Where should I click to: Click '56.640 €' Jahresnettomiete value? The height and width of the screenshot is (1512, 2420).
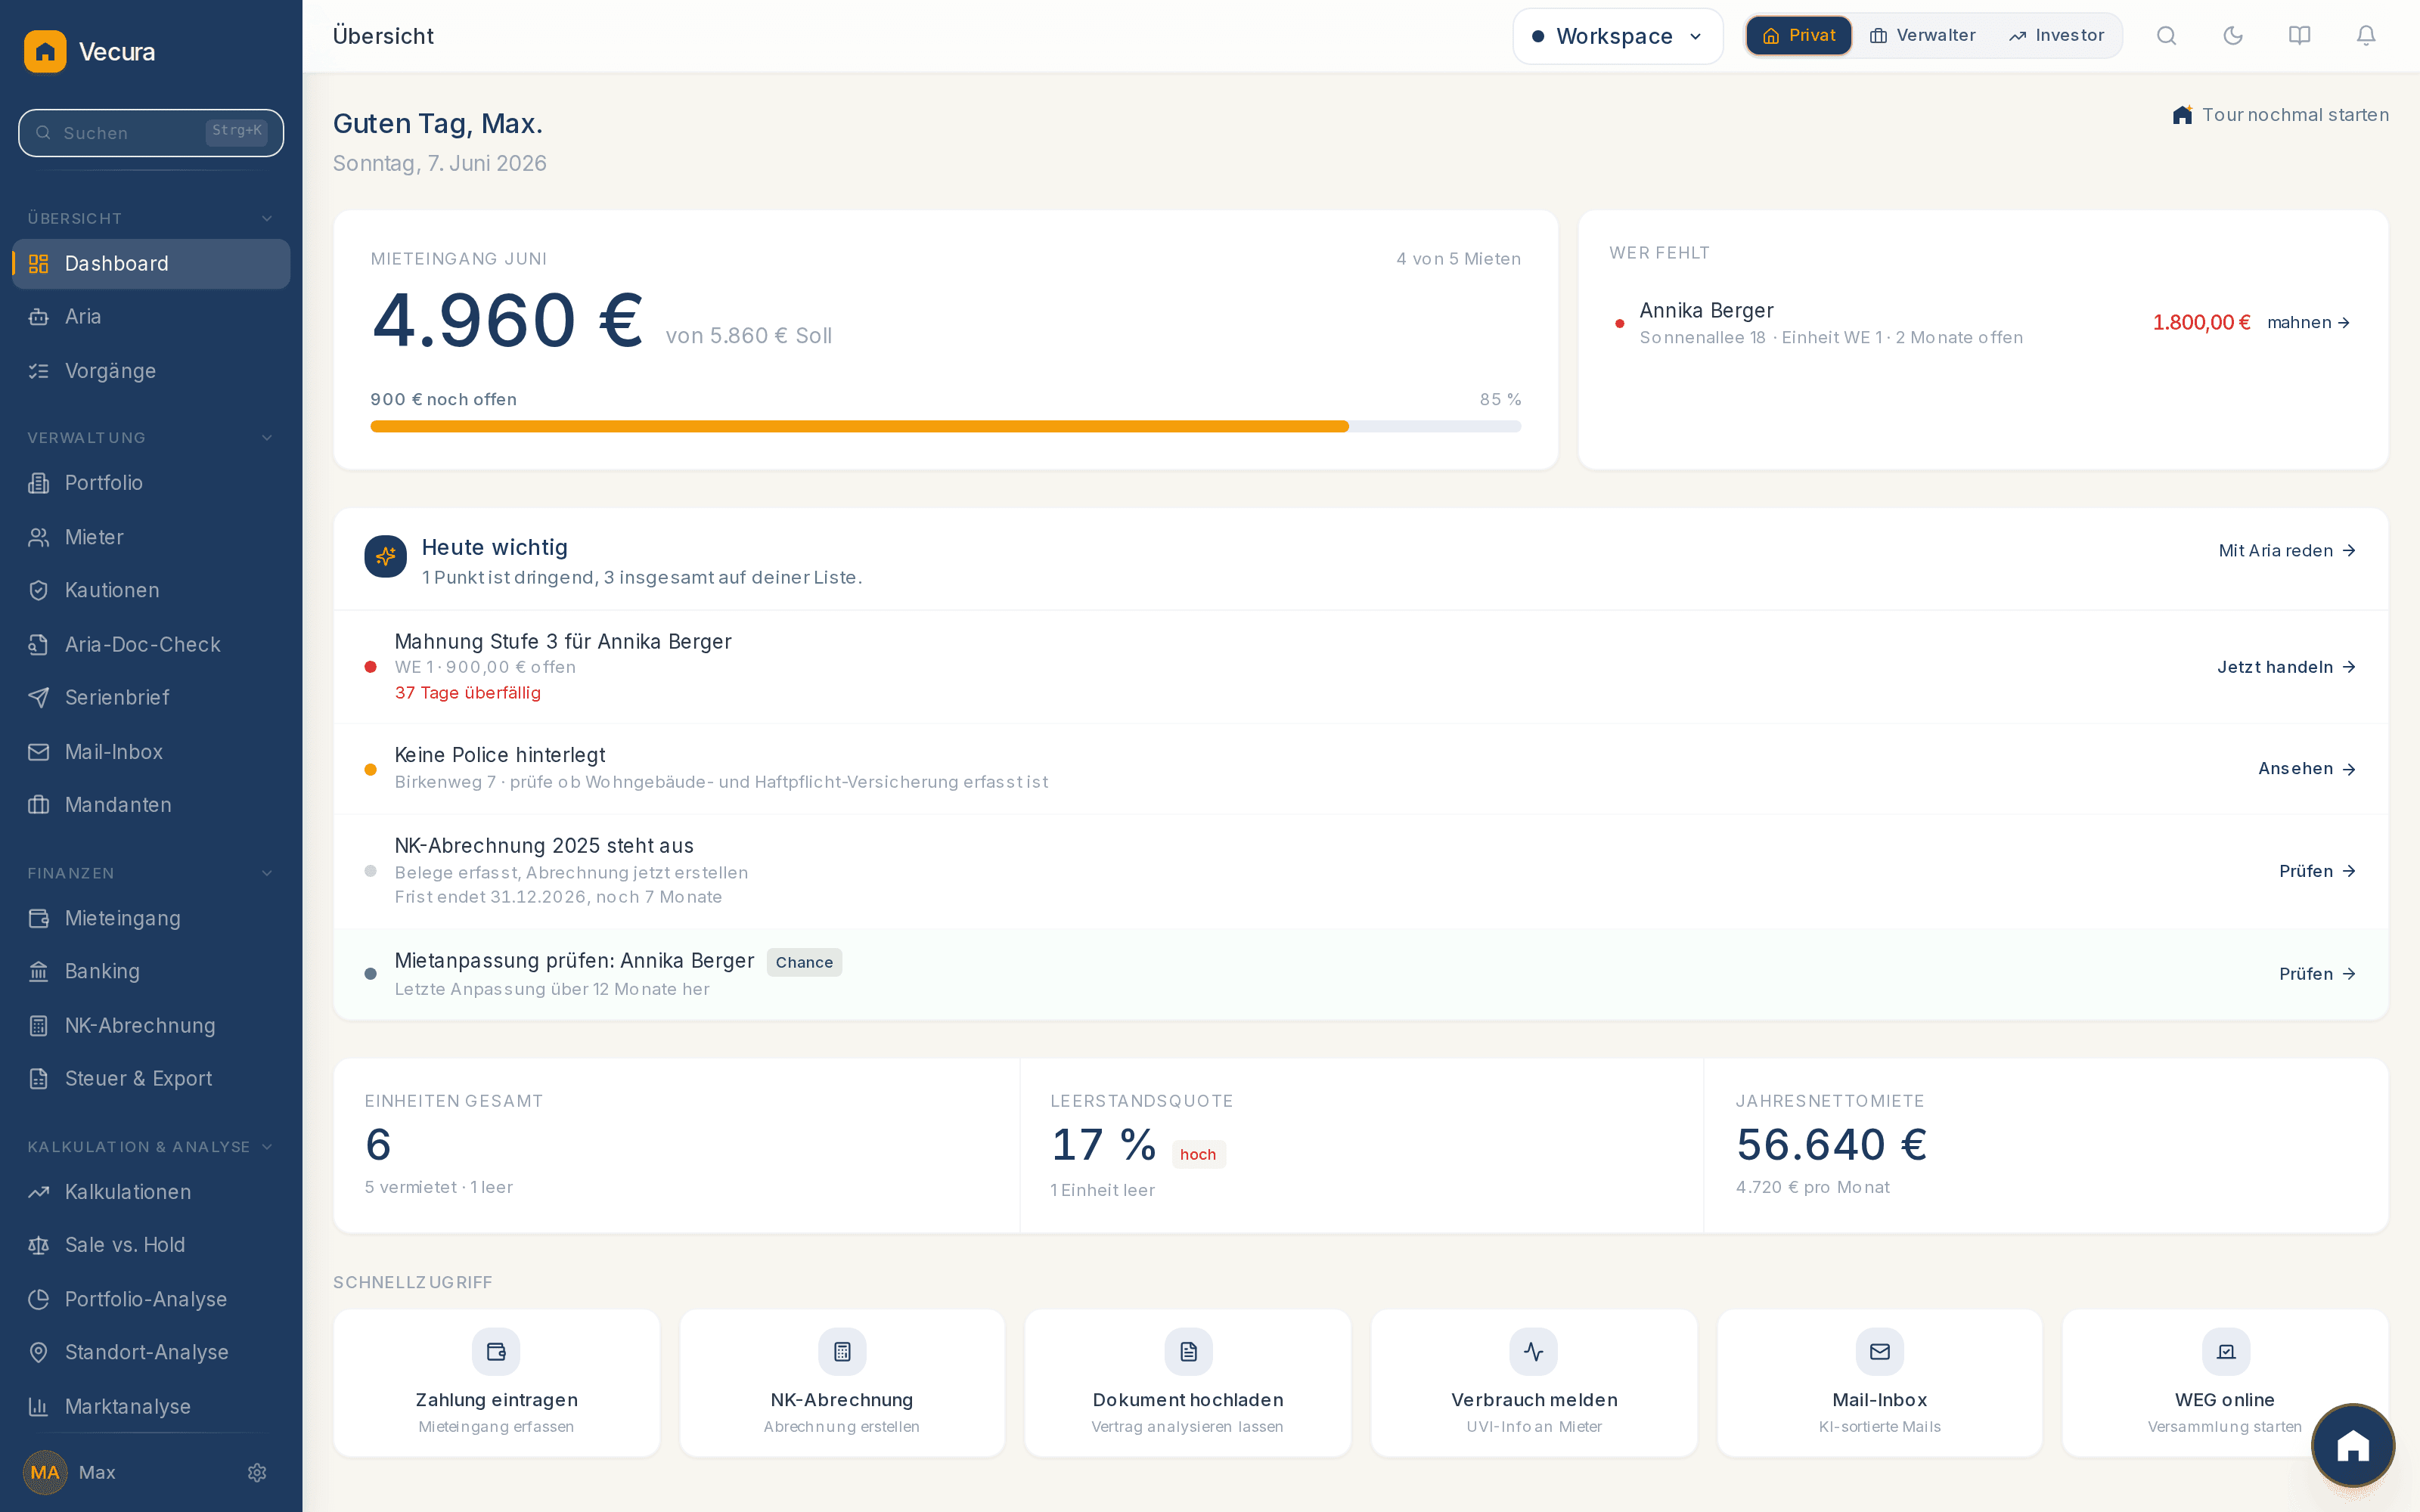1832,1144
